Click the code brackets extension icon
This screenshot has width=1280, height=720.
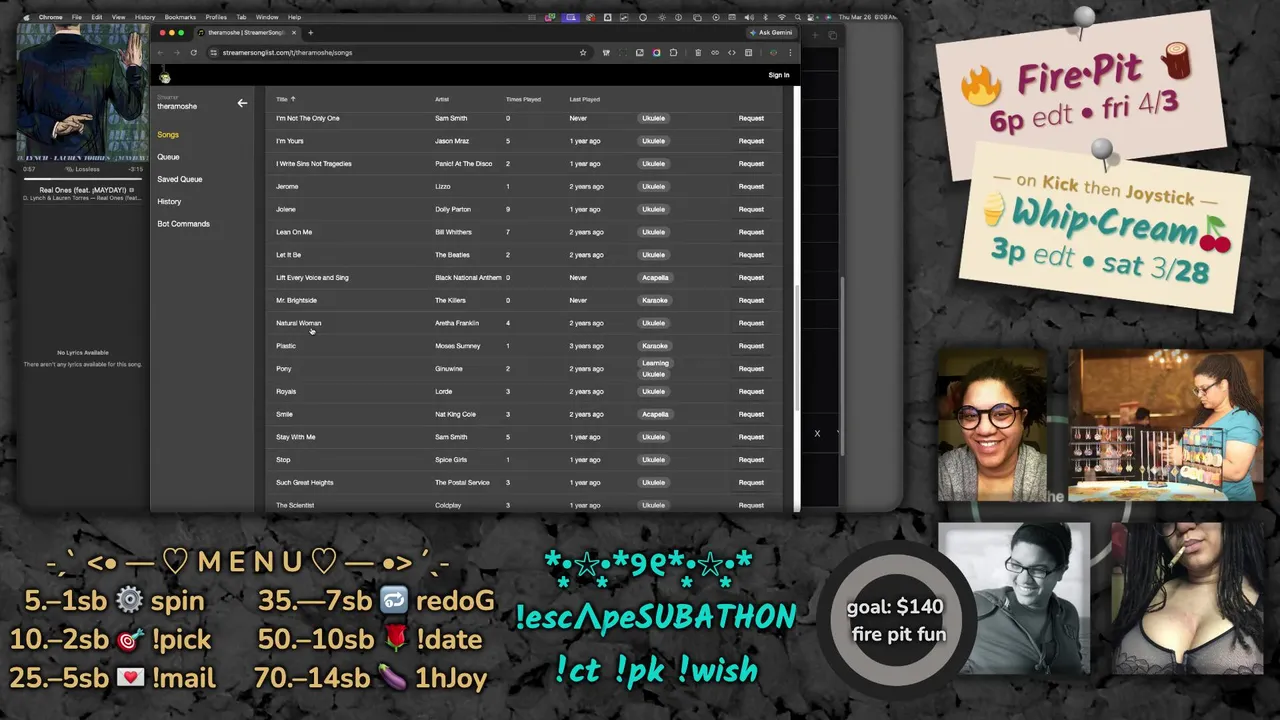click(732, 52)
